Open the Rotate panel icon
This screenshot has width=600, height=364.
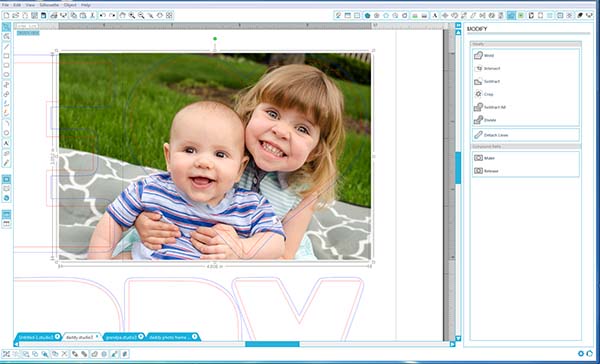point(454,16)
